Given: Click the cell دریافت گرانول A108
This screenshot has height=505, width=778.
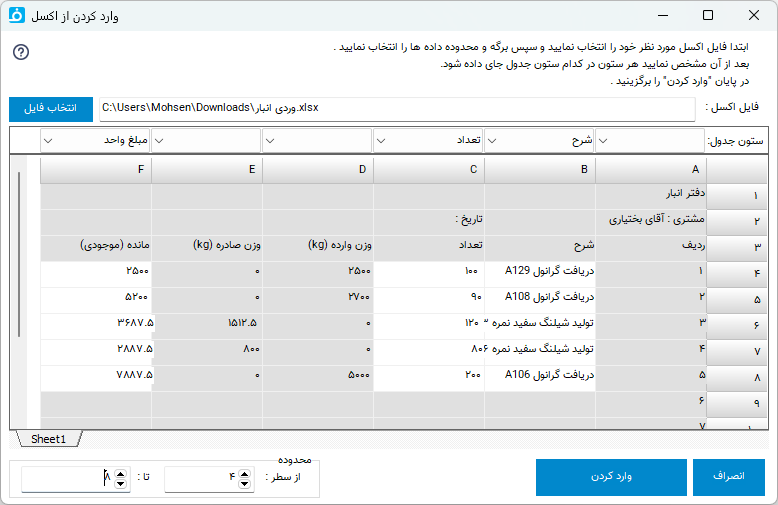Looking at the screenshot, I should pyautogui.click(x=540, y=300).
